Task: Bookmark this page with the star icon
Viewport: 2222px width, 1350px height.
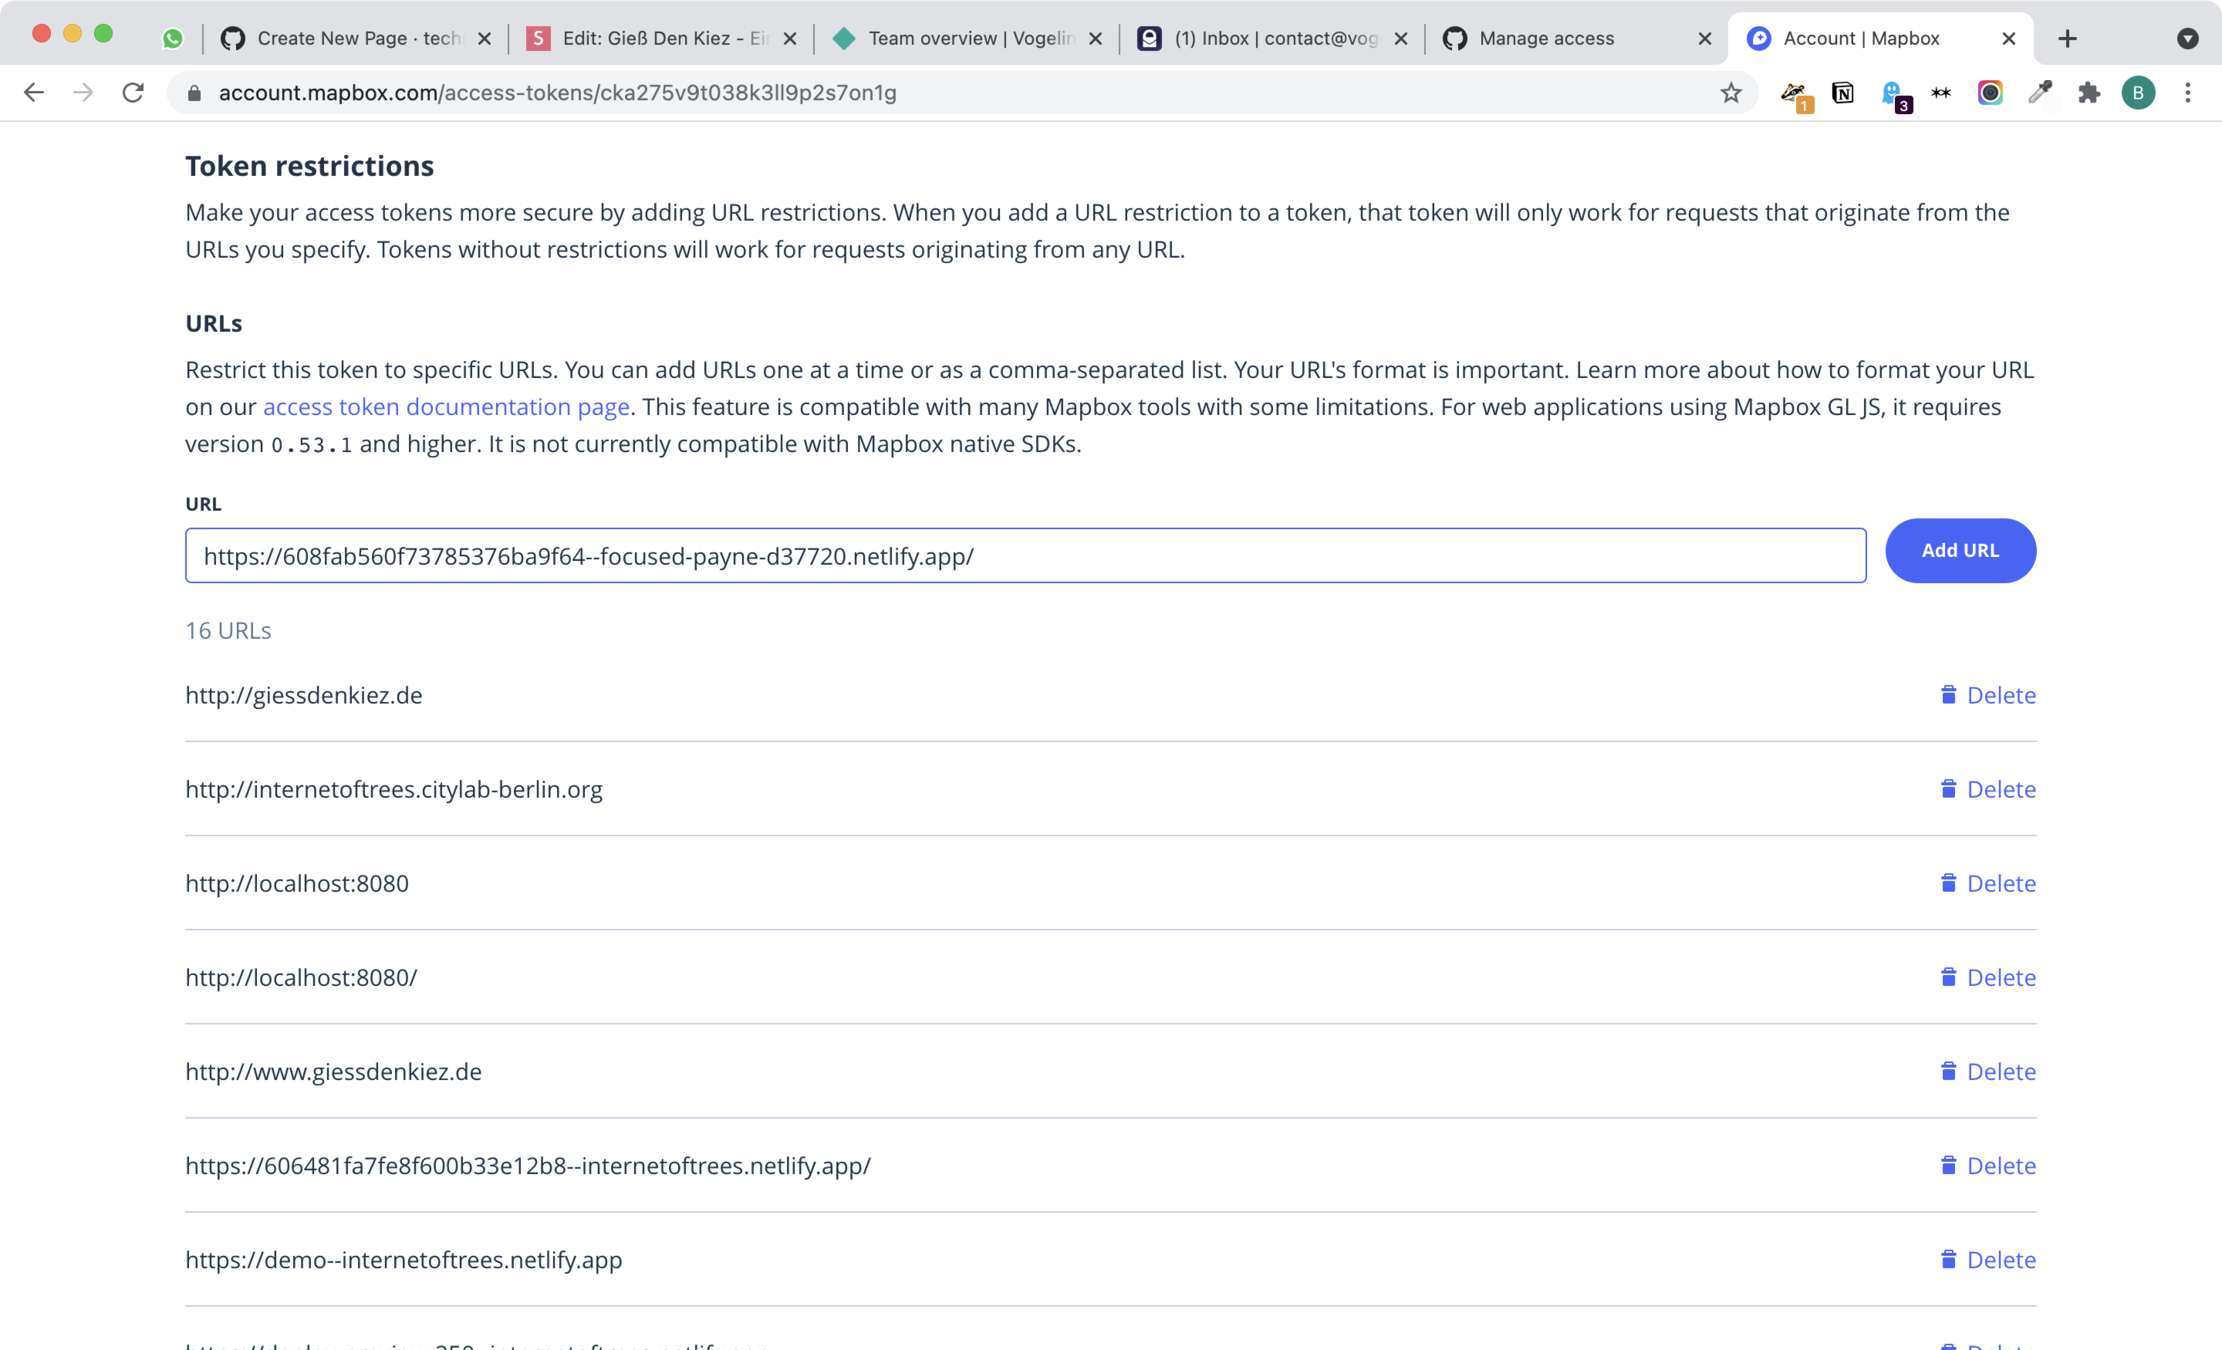Action: click(1731, 93)
